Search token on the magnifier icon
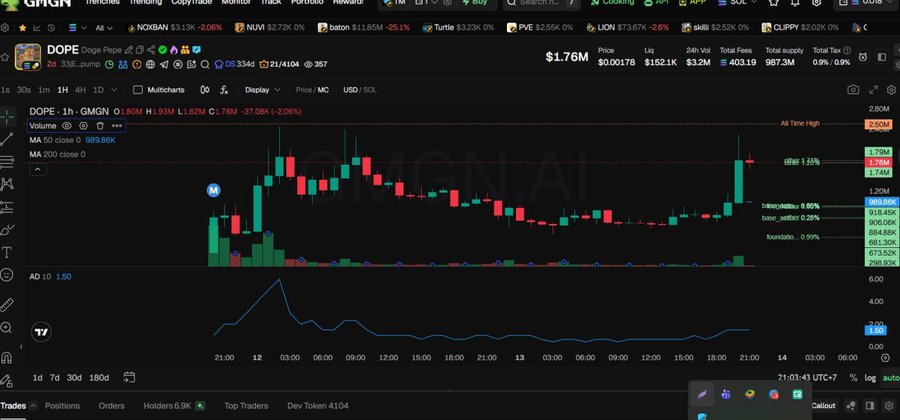 [x=205, y=64]
